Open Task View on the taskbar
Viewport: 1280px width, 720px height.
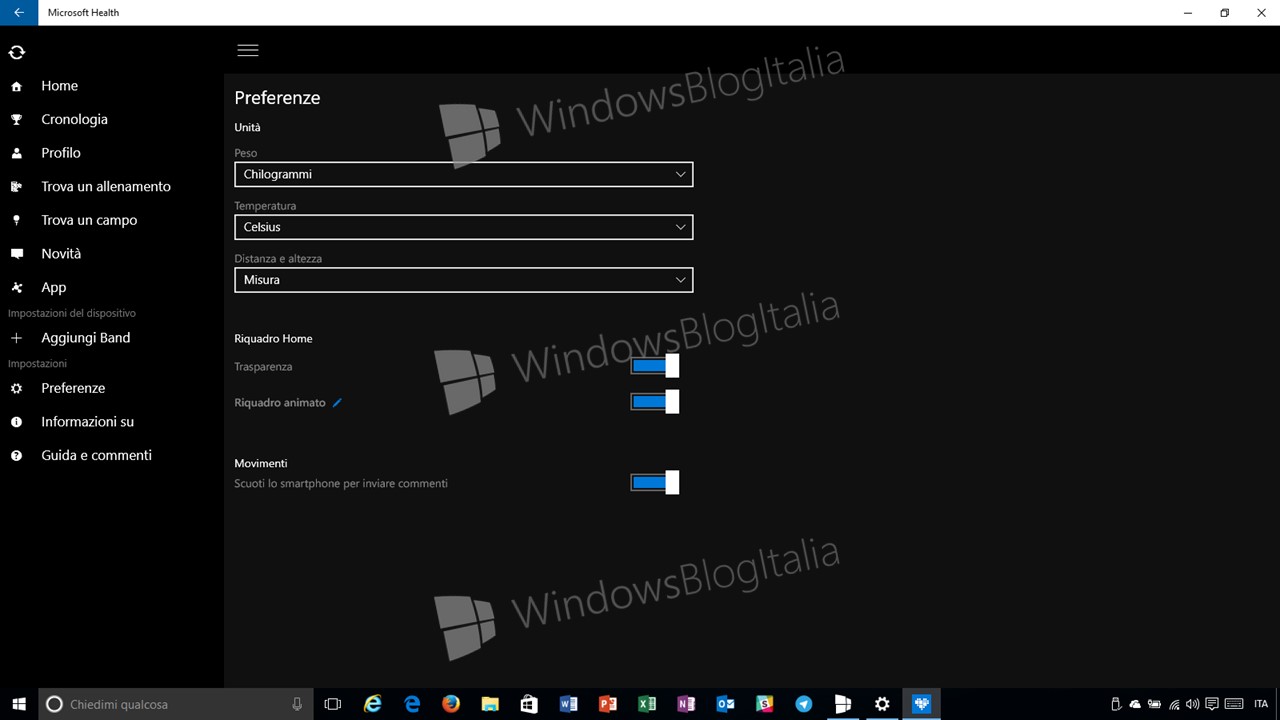click(333, 704)
